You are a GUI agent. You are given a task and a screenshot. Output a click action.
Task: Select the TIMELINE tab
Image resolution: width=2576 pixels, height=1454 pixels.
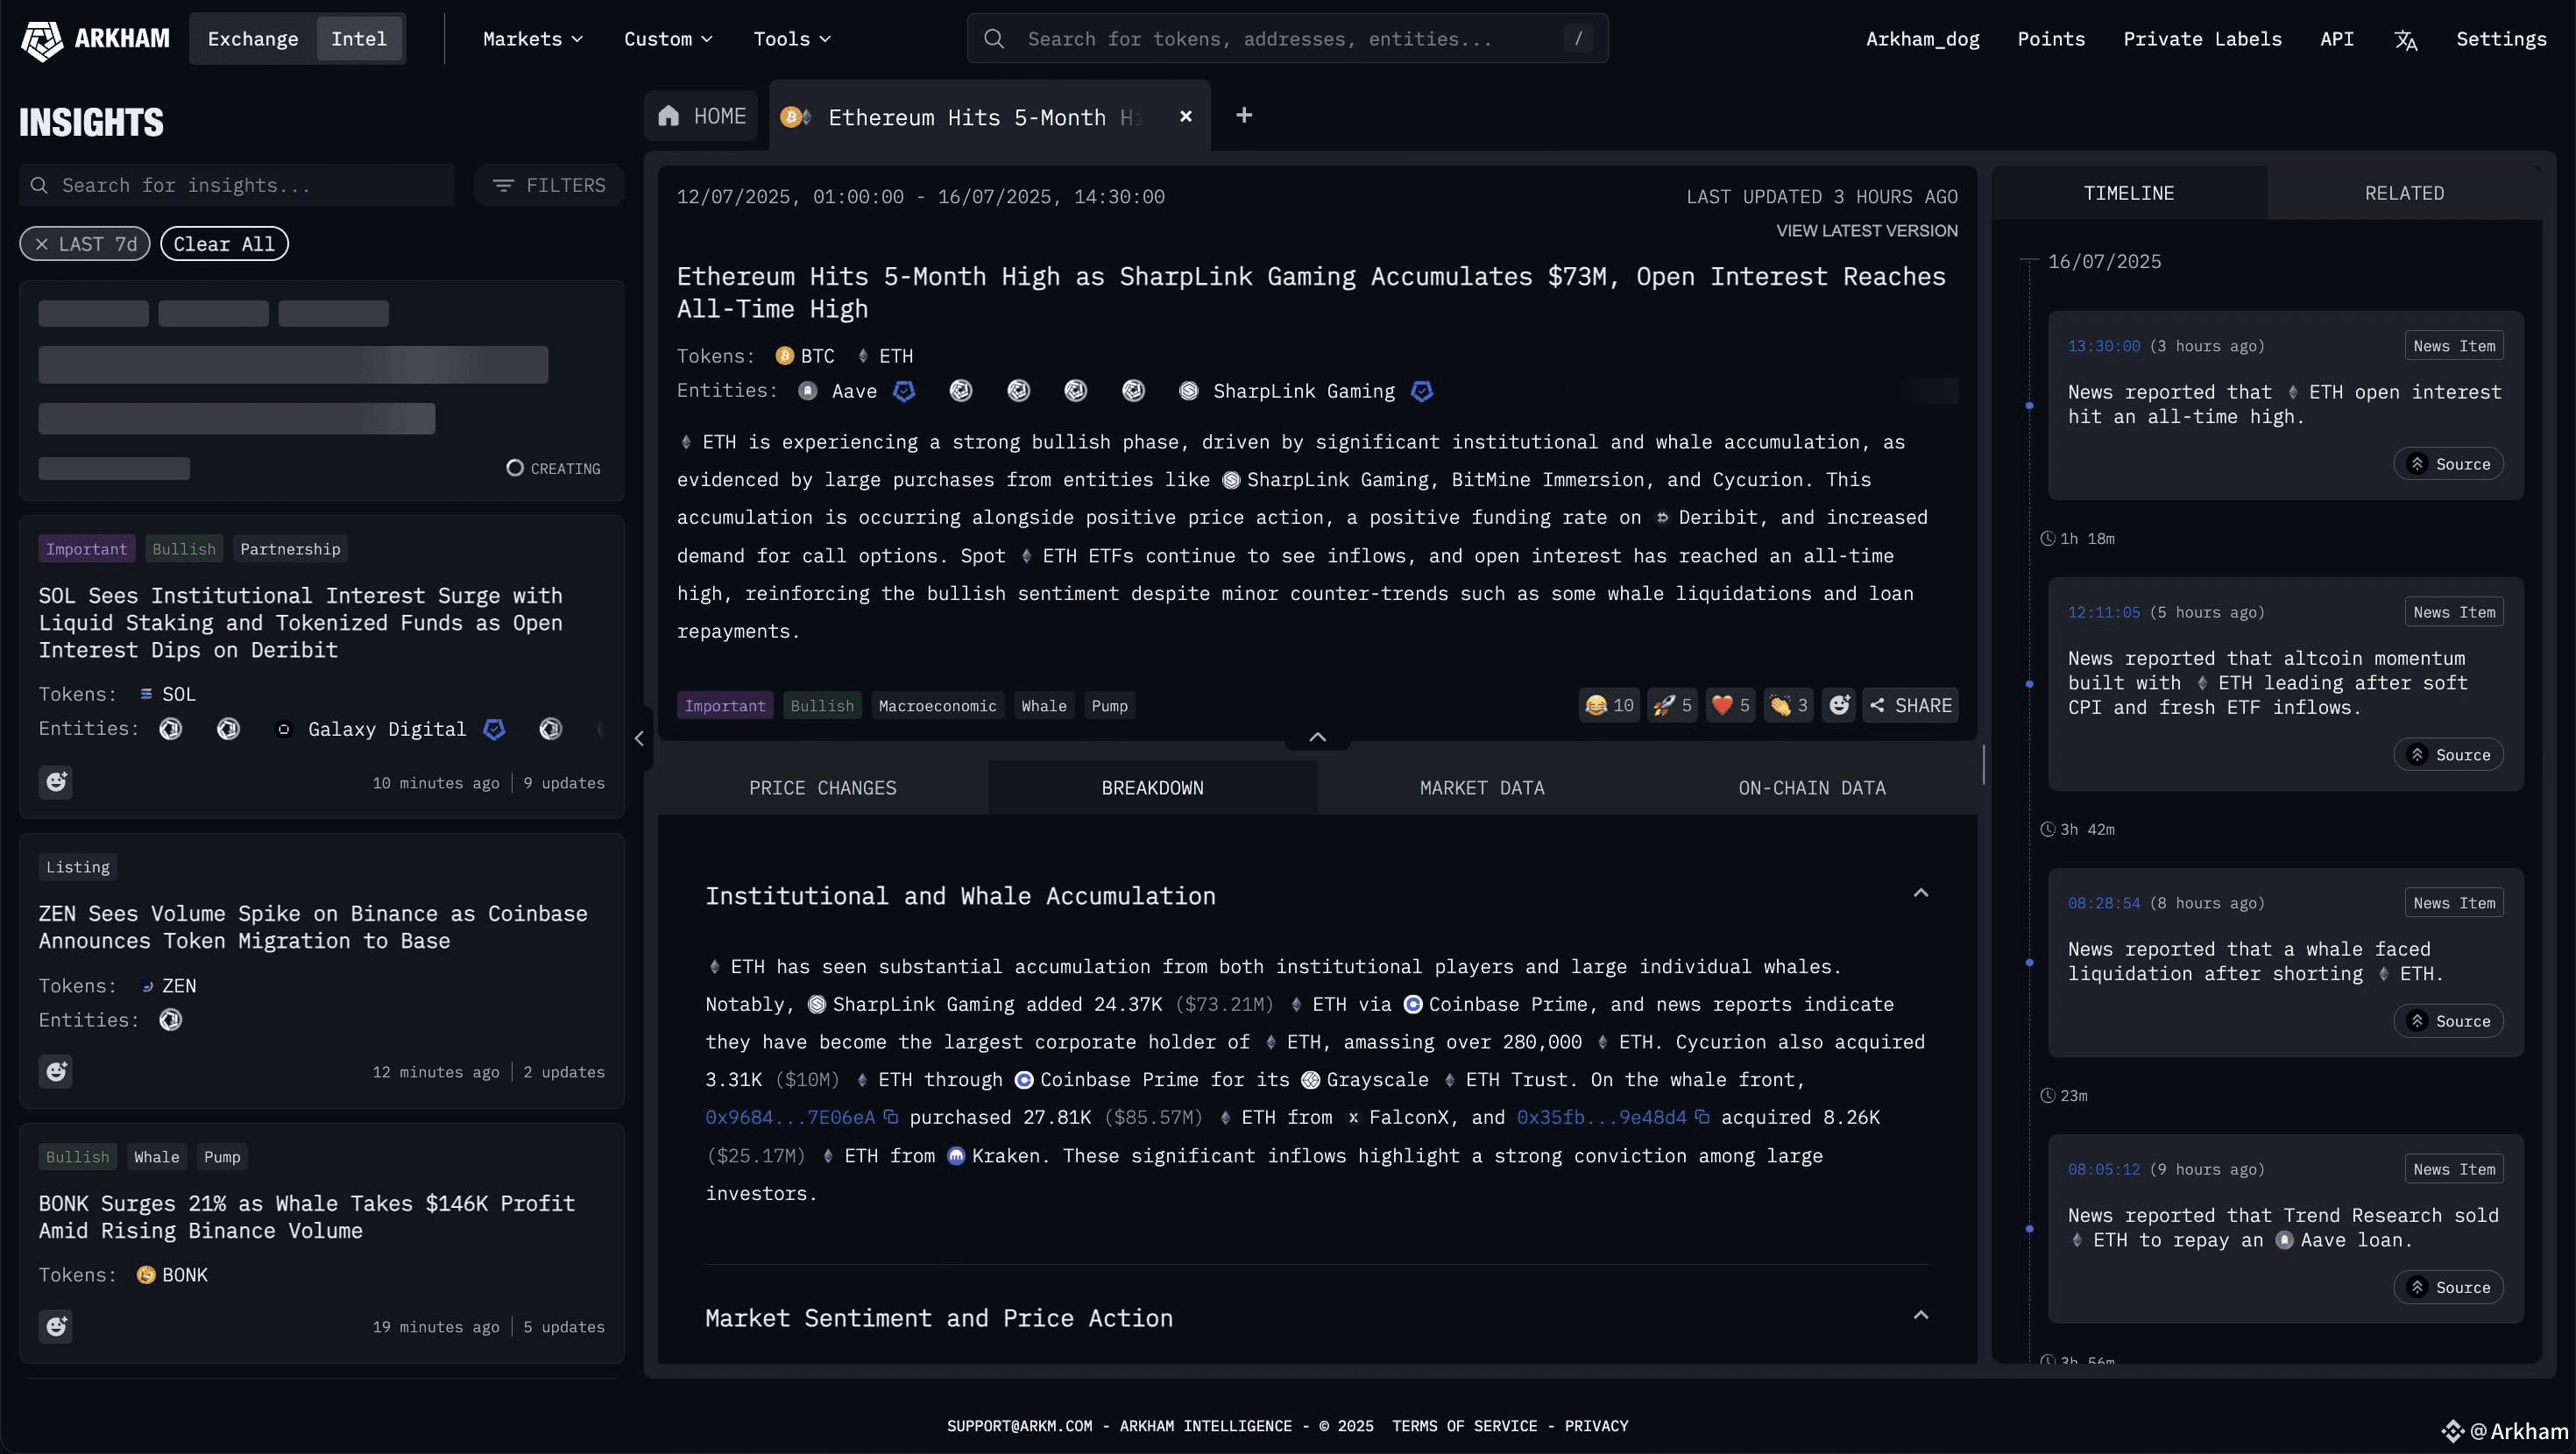pyautogui.click(x=2129, y=193)
